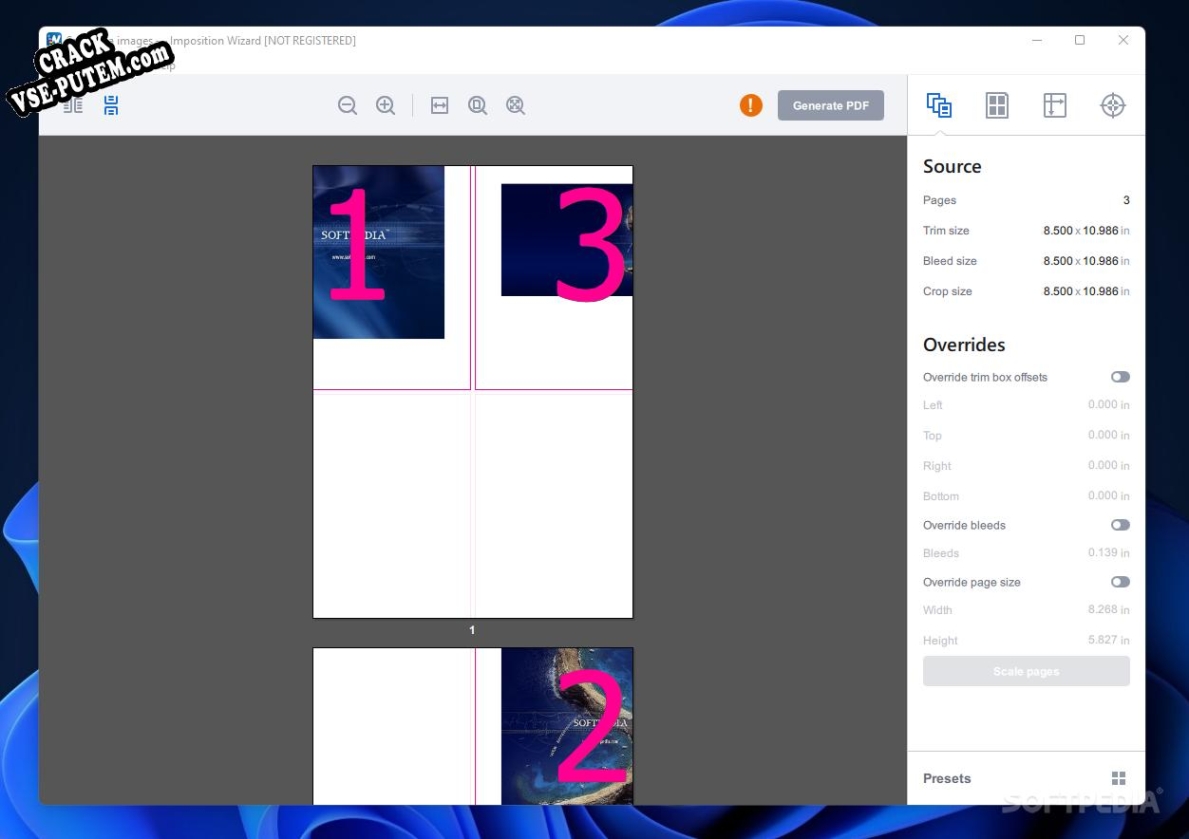
Task: Turn on the Override bleeds switch
Action: point(1119,525)
